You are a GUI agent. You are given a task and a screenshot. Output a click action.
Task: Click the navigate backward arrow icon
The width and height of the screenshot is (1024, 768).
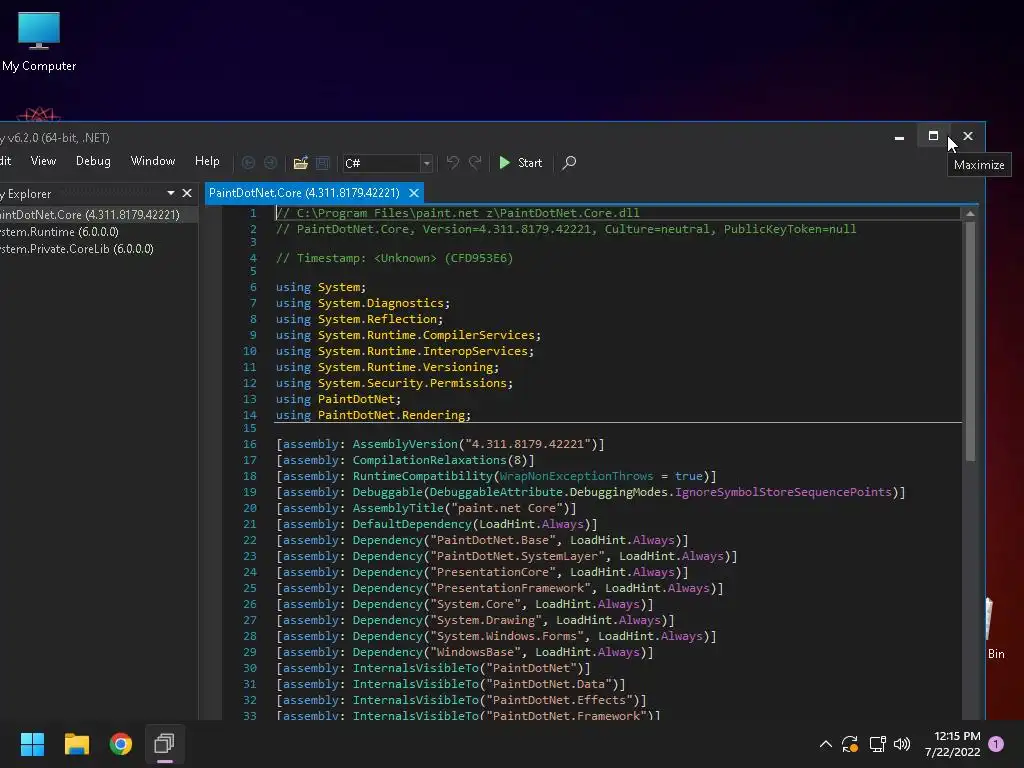pos(248,163)
